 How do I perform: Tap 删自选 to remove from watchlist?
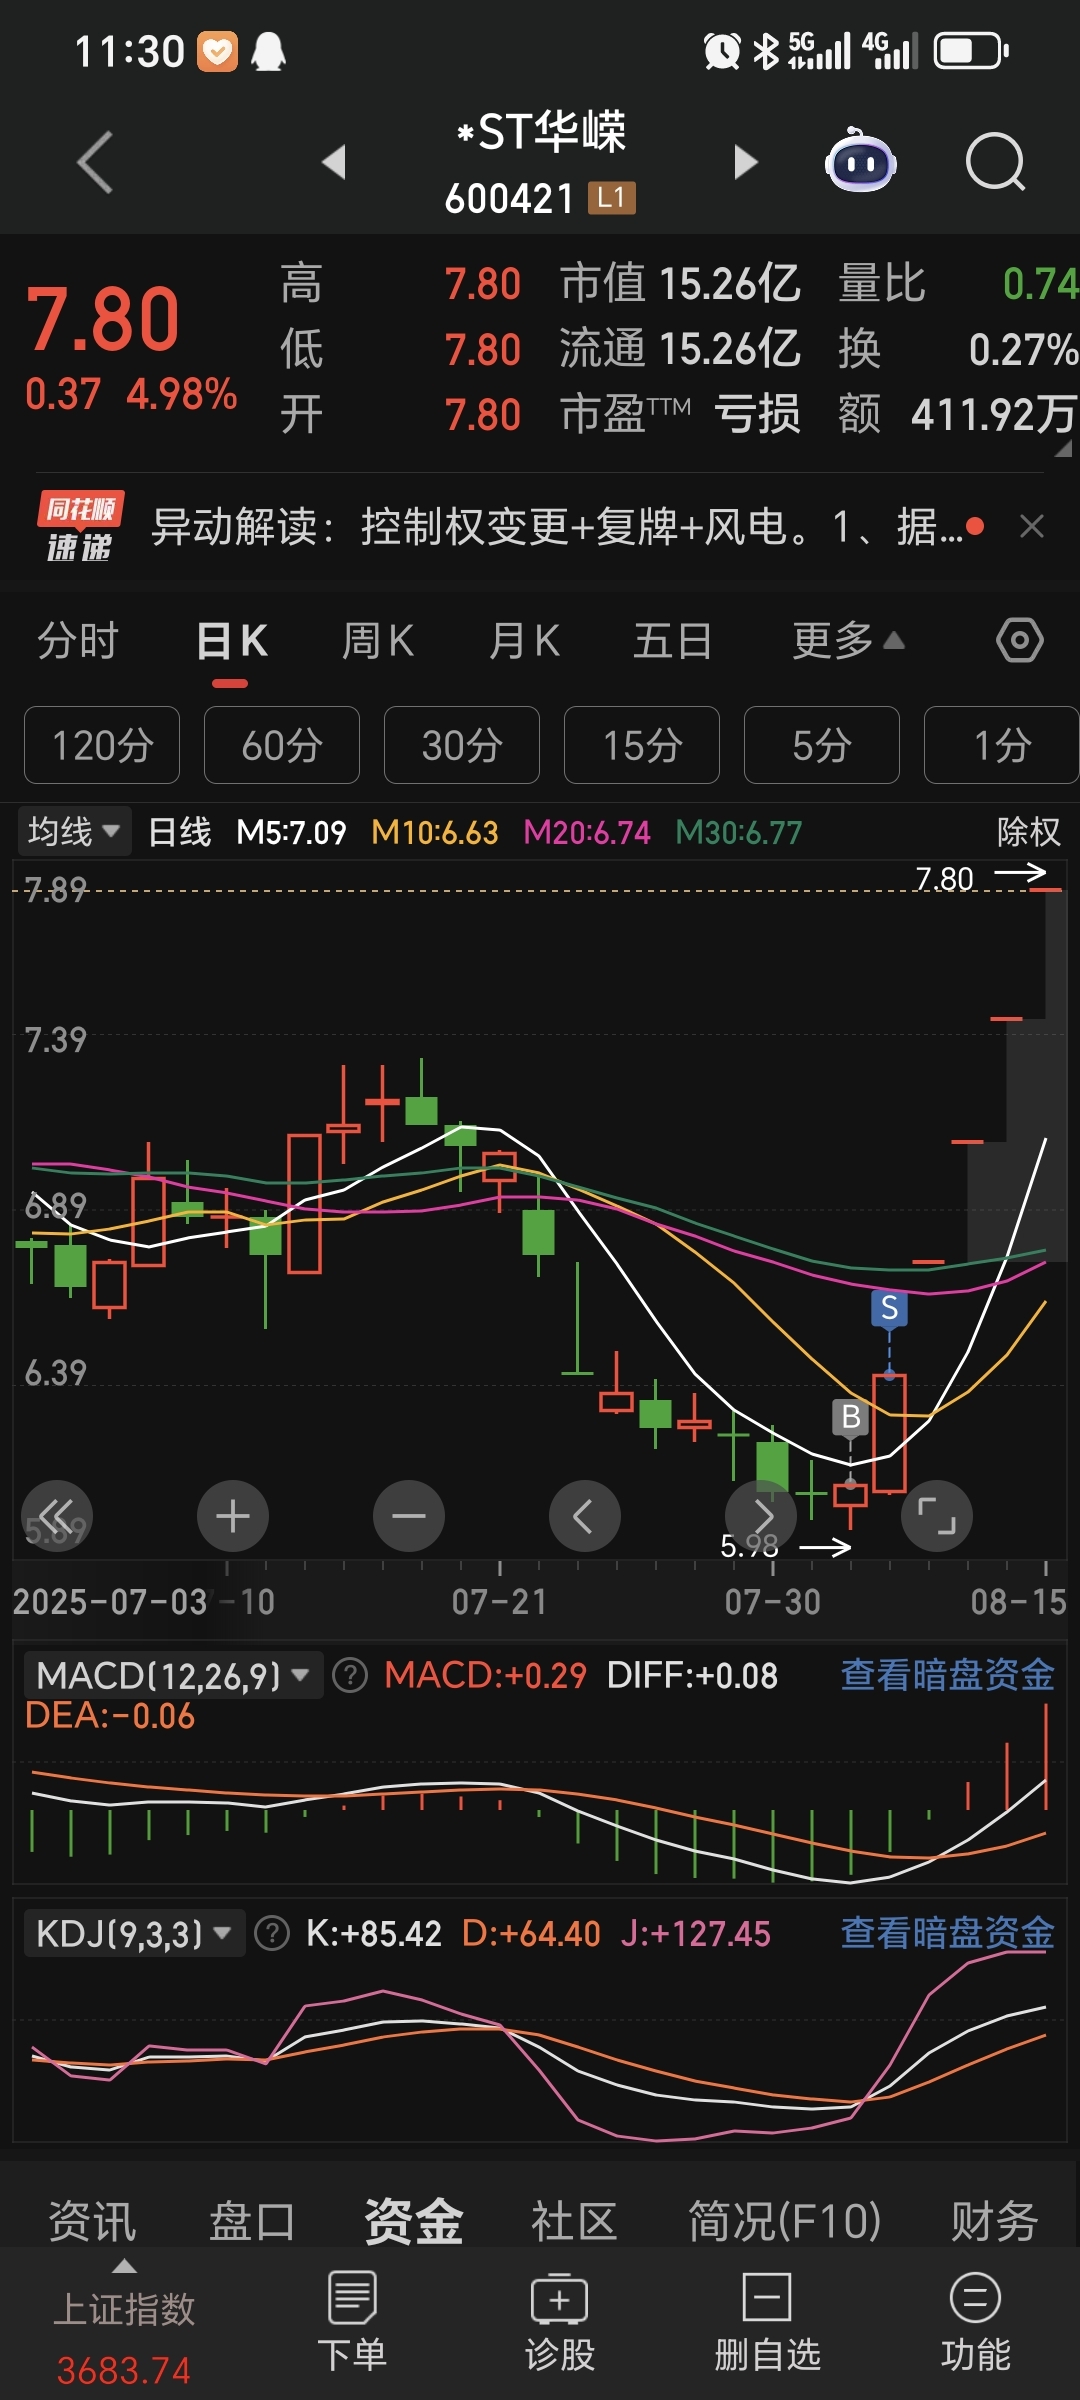coord(767,2322)
